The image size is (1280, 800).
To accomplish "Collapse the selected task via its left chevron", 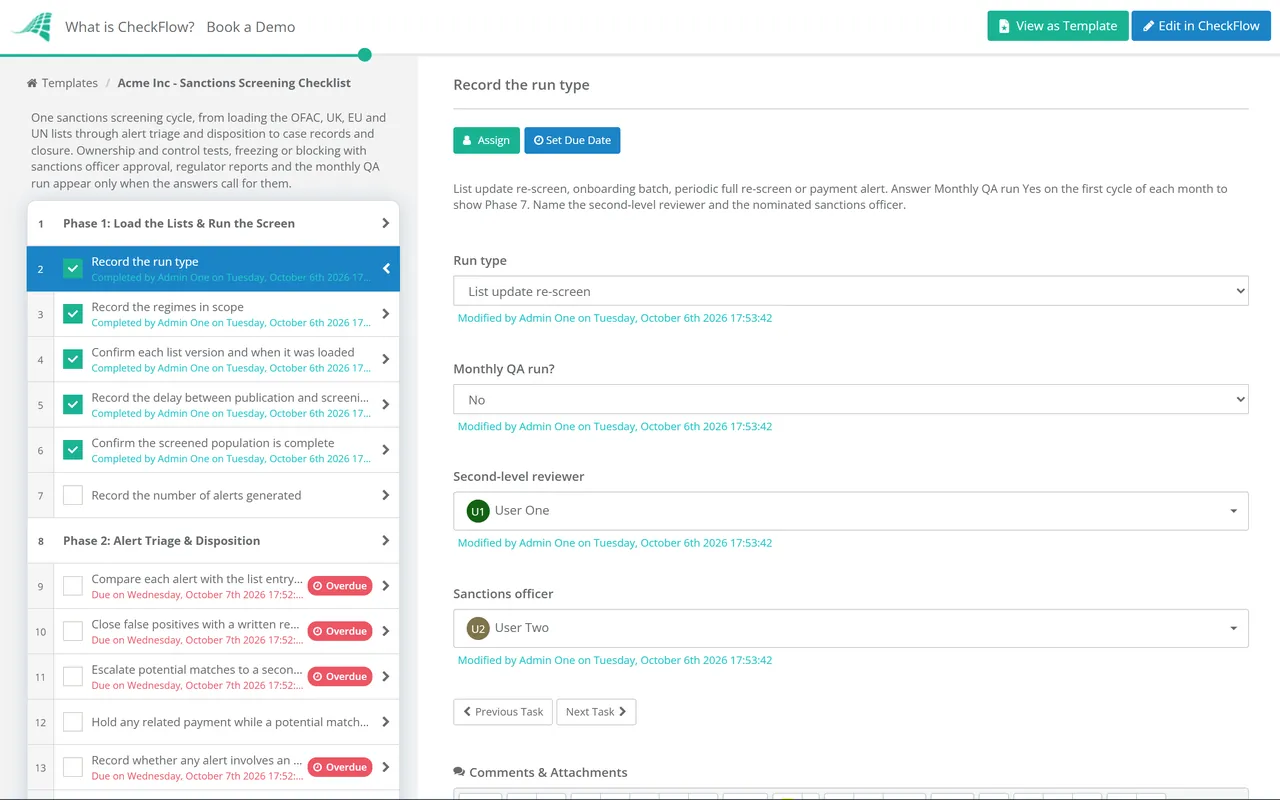I will pyautogui.click(x=386, y=268).
